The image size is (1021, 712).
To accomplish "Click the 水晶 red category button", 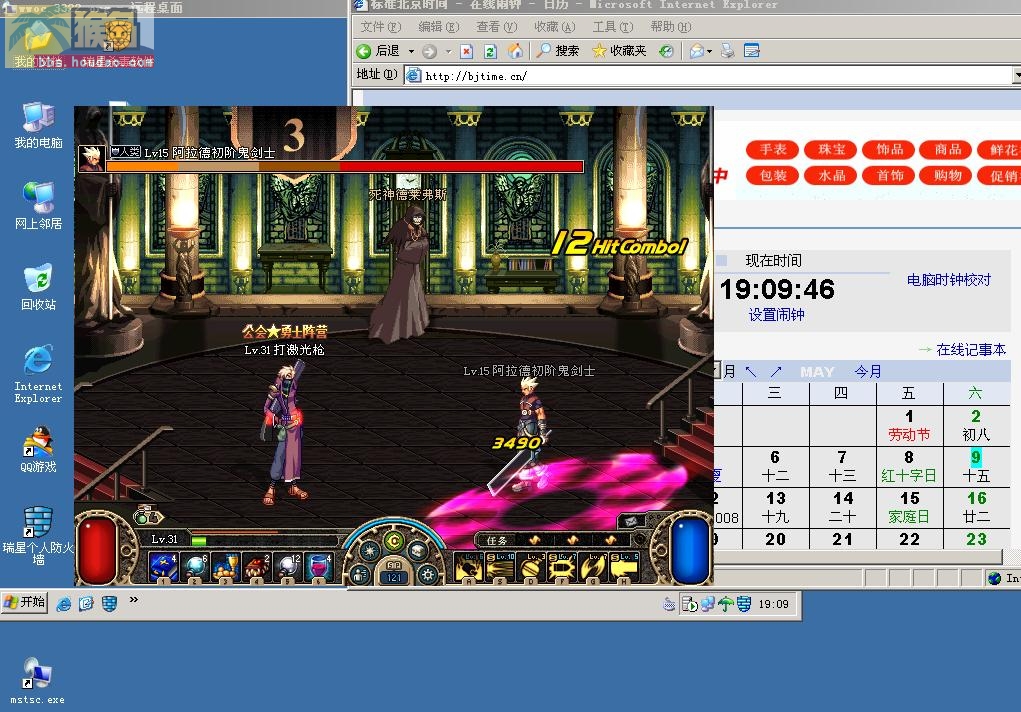I will tap(830, 176).
